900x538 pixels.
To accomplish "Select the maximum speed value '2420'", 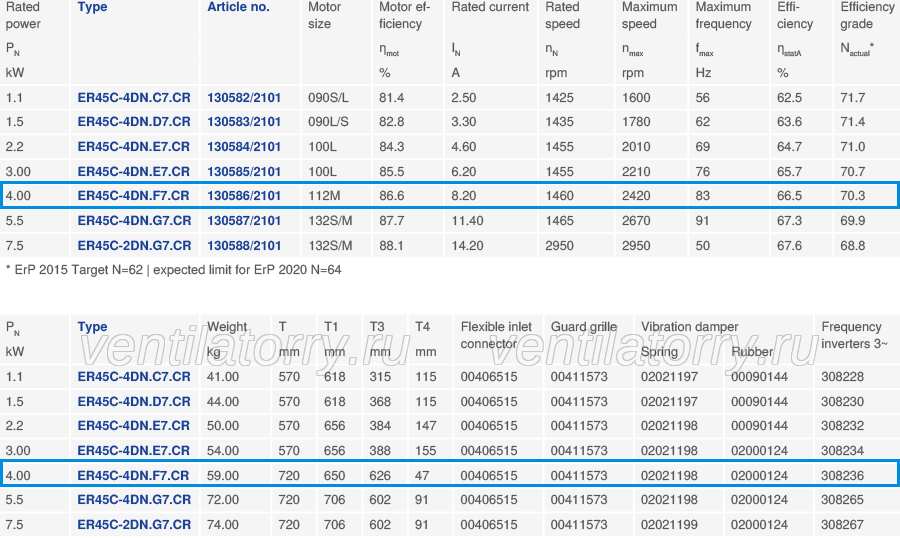I will click(x=636, y=196).
